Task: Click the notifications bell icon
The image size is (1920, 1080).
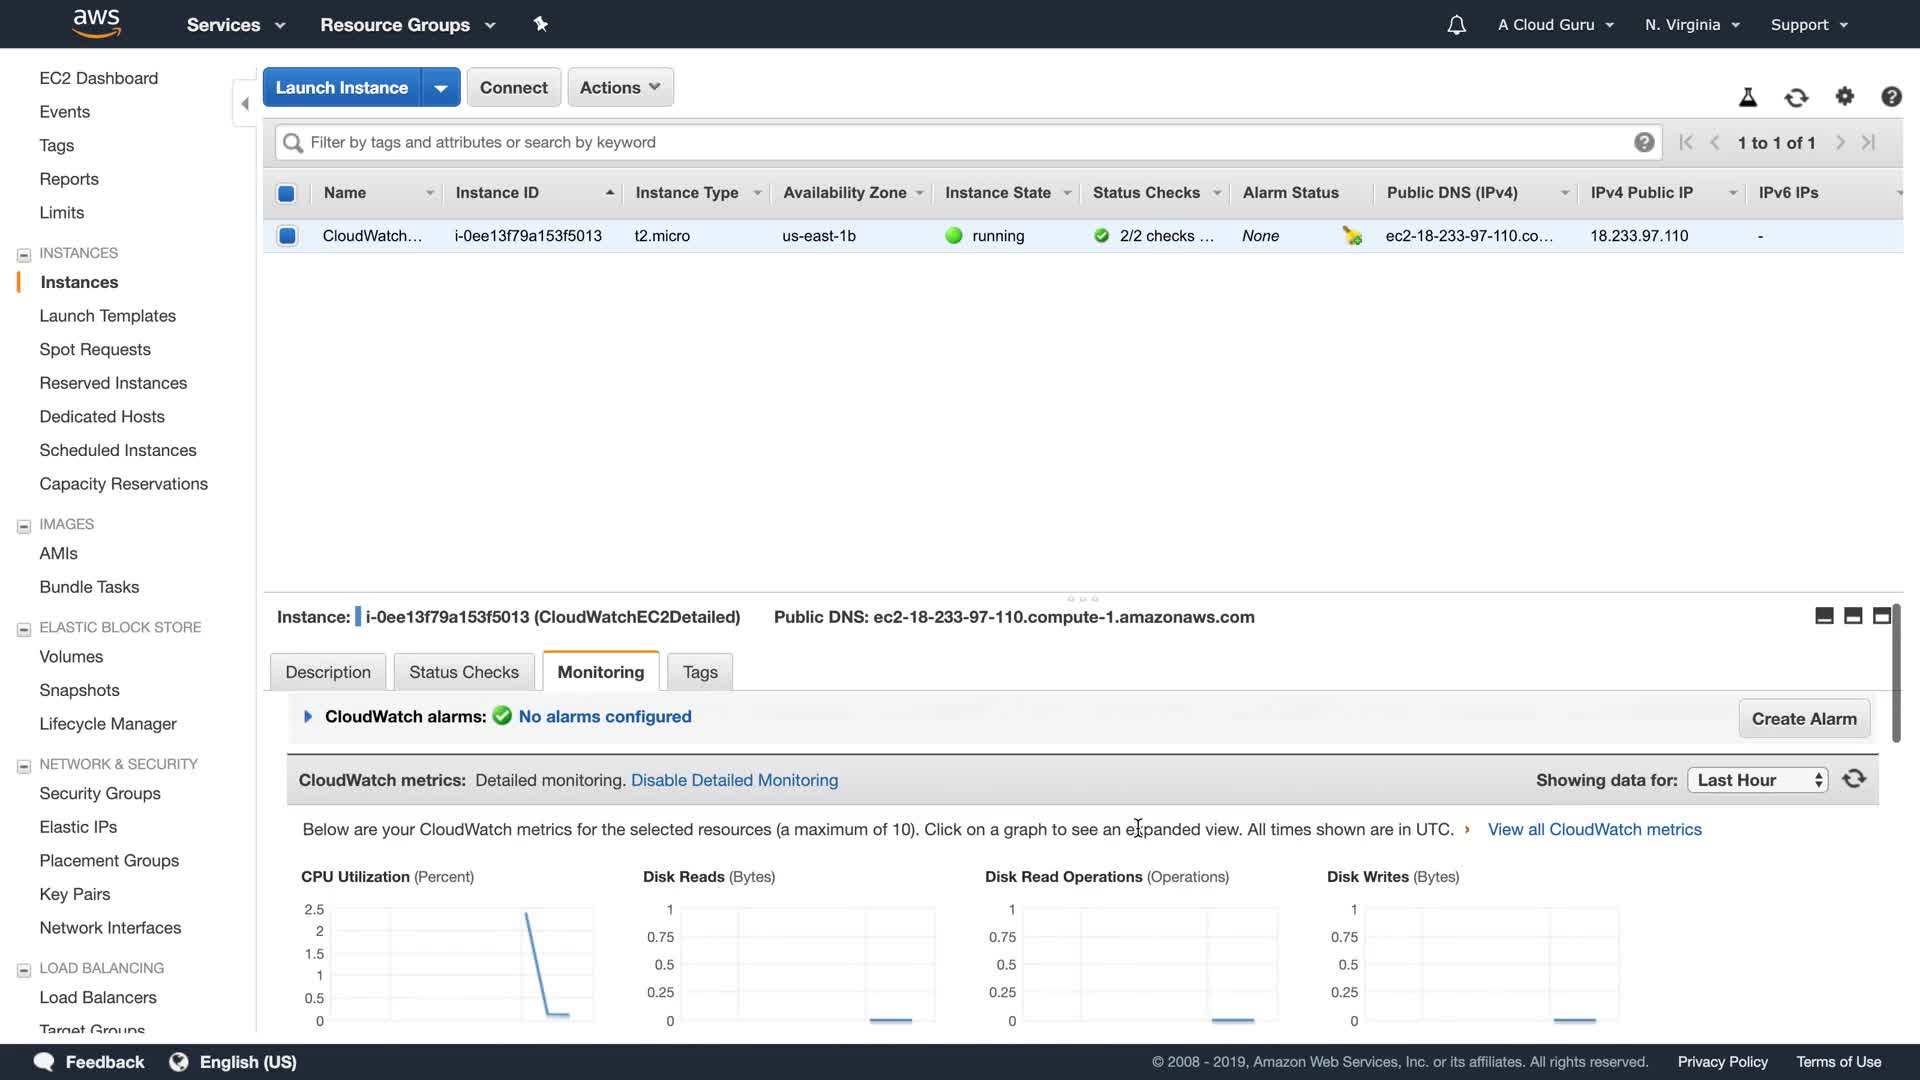Action: (x=1456, y=25)
